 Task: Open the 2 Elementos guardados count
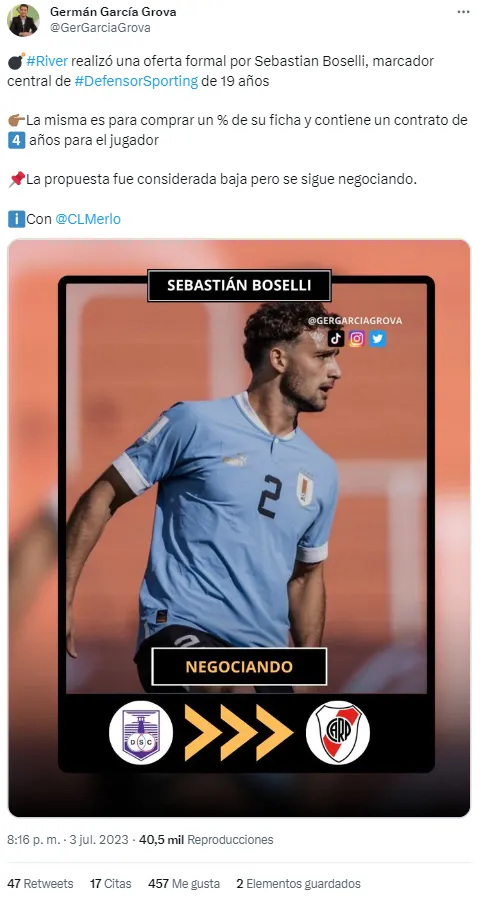pyautogui.click(x=299, y=884)
